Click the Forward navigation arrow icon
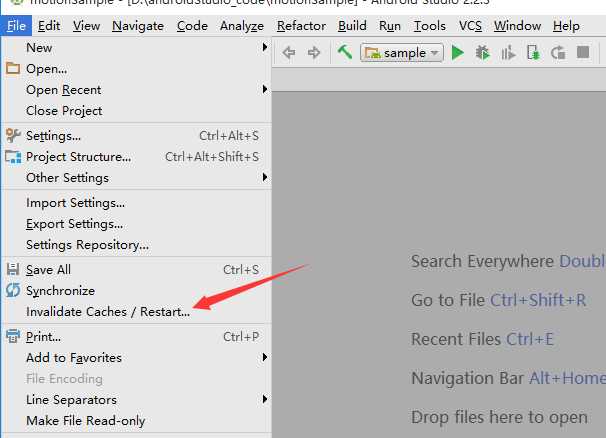 tap(314, 52)
